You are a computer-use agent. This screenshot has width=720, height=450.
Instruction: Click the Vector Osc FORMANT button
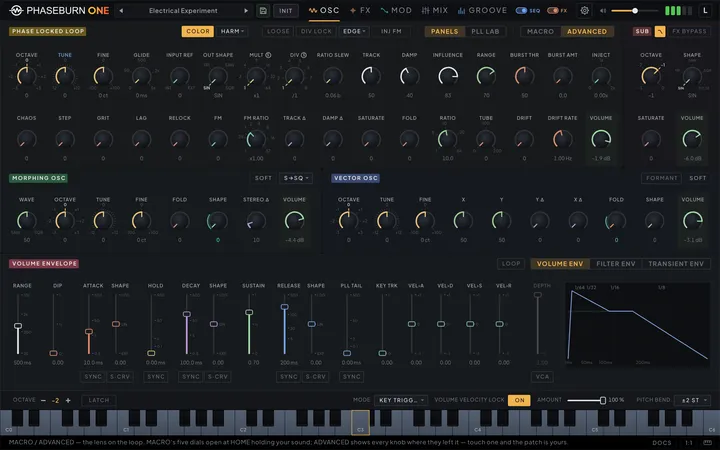(661, 178)
